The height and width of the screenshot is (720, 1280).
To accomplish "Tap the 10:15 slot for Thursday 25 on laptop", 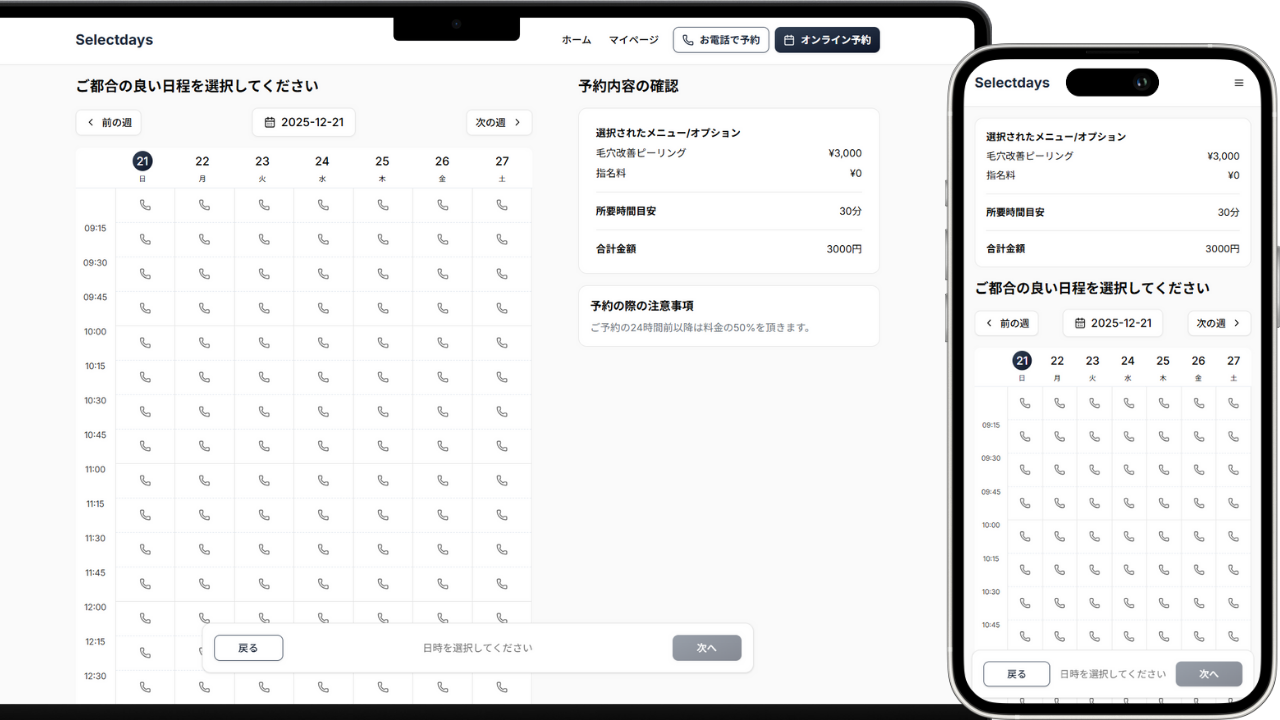I will coord(383,377).
